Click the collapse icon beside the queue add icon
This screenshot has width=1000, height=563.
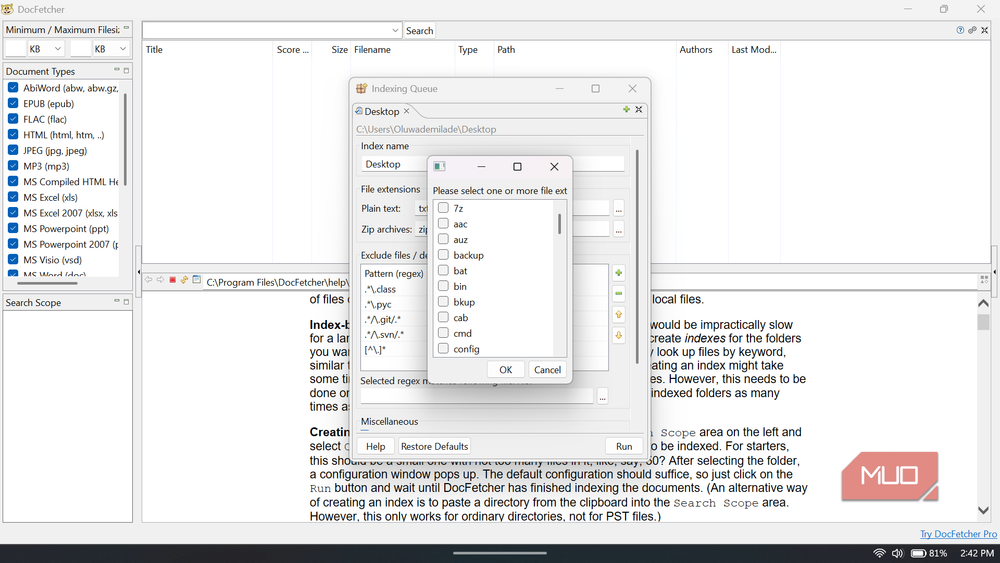[638, 110]
